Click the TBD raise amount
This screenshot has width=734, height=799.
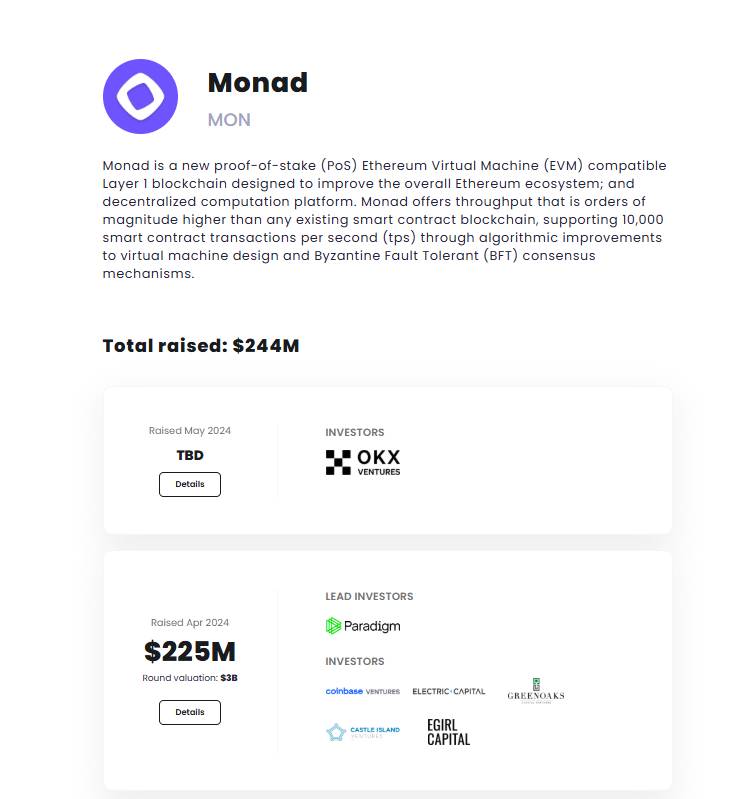point(190,455)
